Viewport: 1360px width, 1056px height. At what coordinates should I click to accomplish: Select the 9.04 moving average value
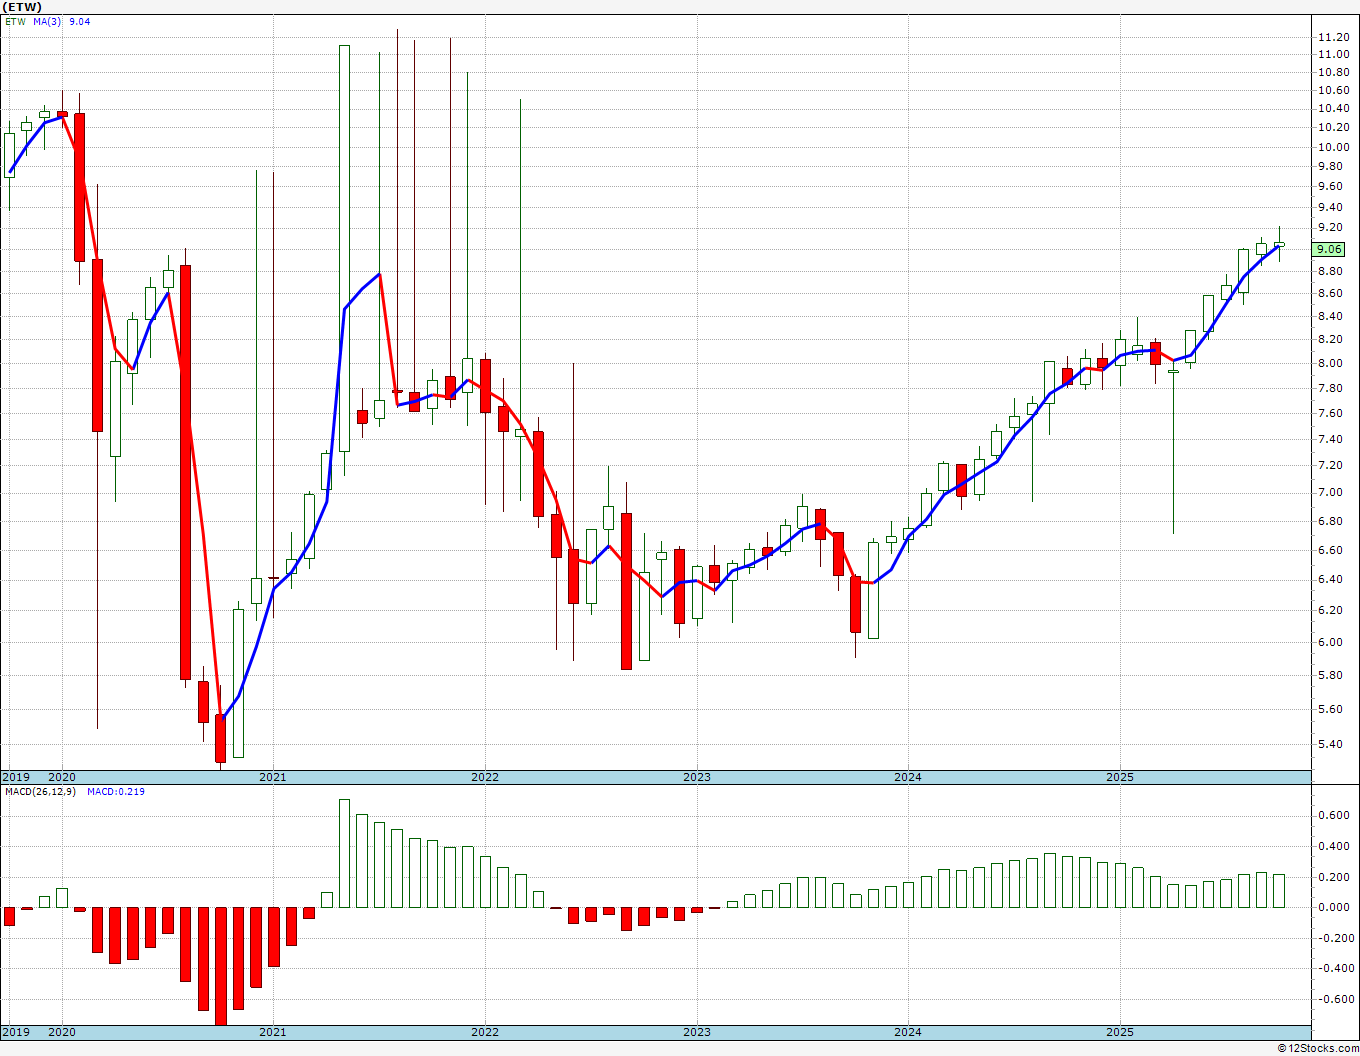(79, 21)
